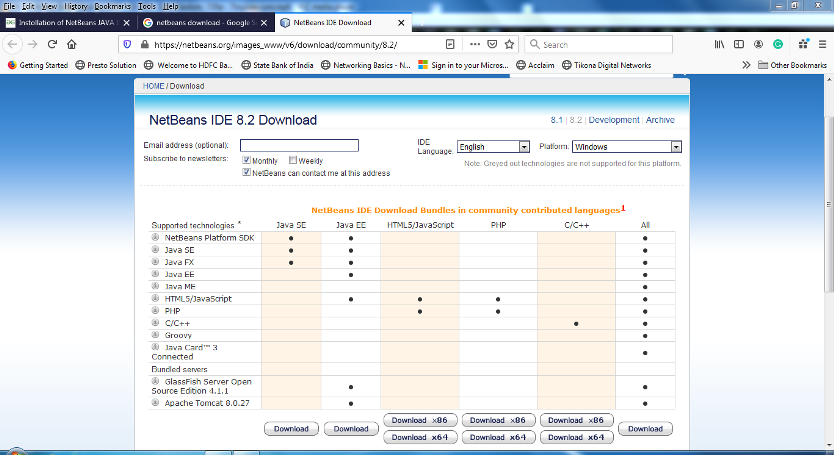The image size is (834, 455).
Task: Open page actions three-dot menu
Action: 475,44
